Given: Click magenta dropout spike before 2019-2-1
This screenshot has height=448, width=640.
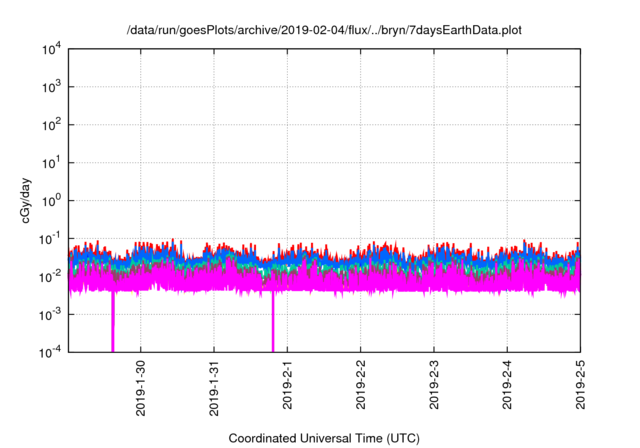Looking at the screenshot, I should pos(273,322).
